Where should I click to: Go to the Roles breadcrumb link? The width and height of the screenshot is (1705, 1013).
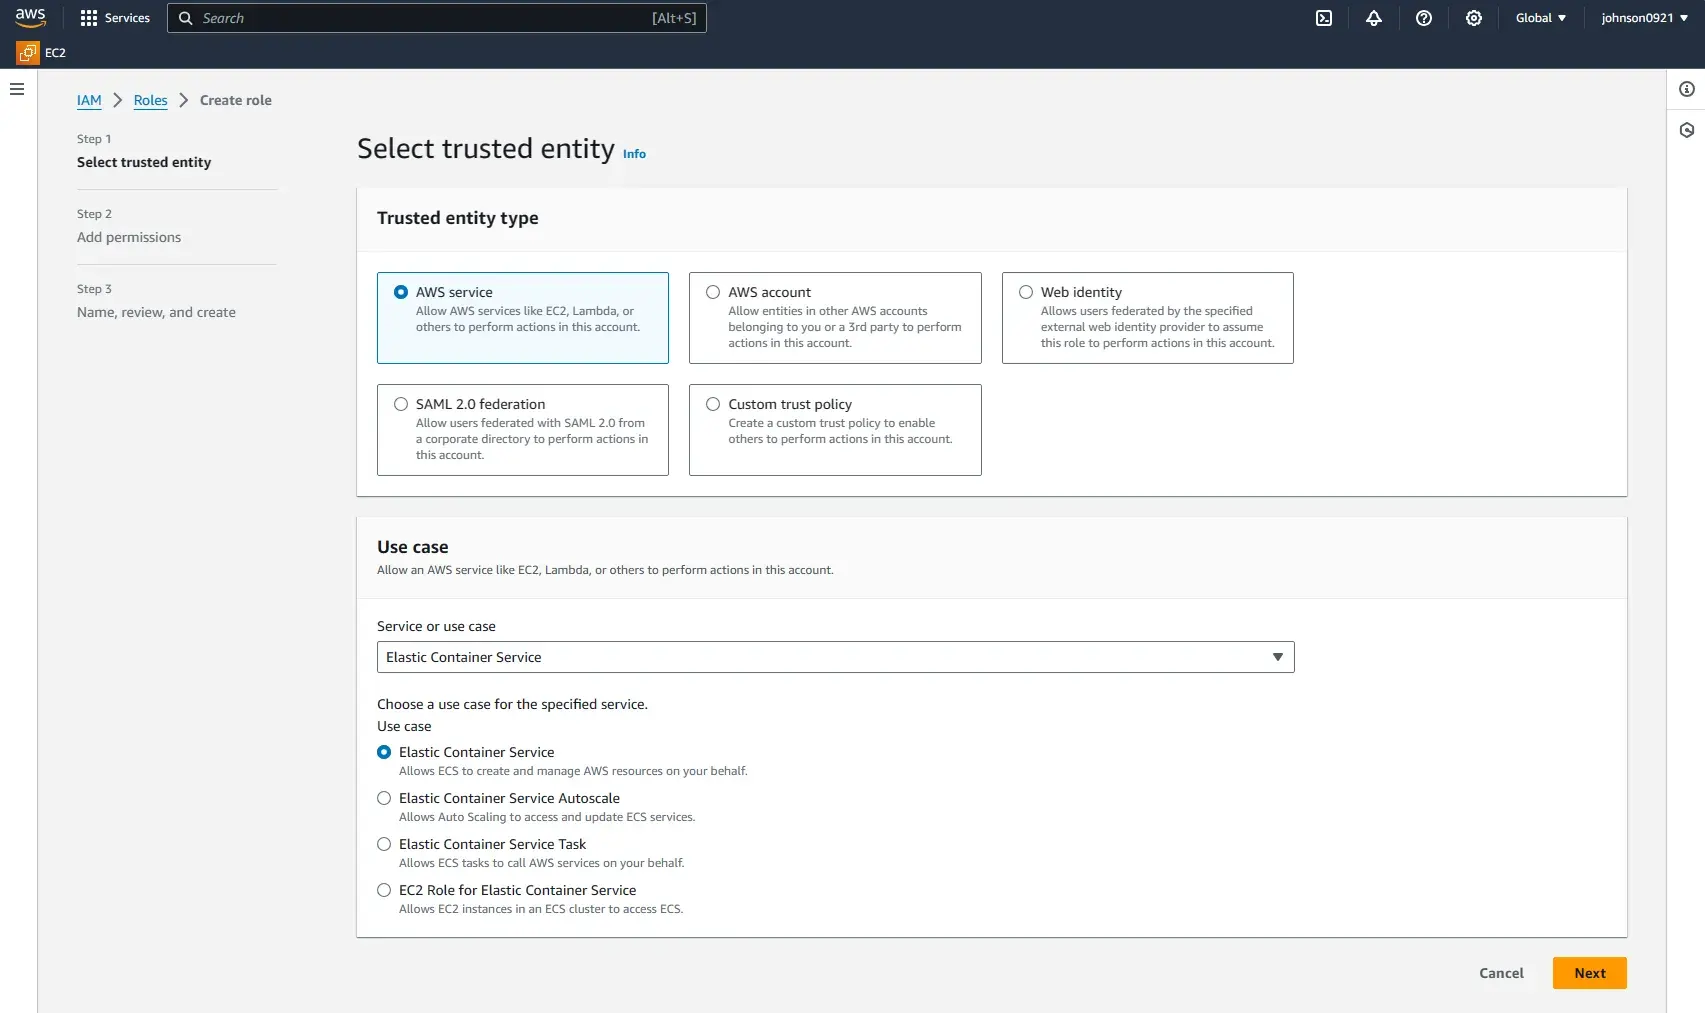tap(150, 100)
